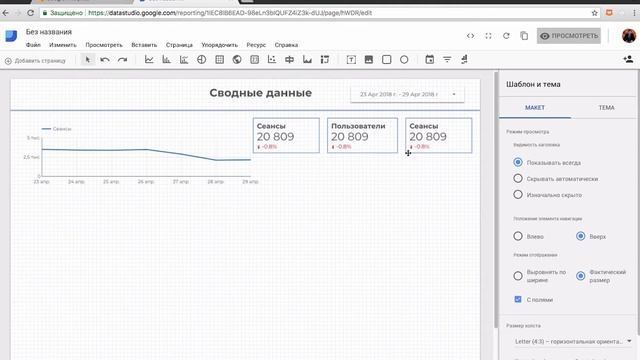Select 'Показывать всегда' header visibility
The height and width of the screenshot is (360, 640).
click(x=518, y=162)
